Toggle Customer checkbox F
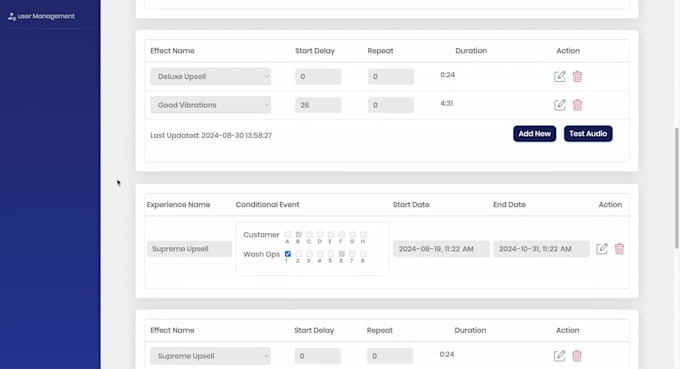680x369 pixels. point(342,235)
